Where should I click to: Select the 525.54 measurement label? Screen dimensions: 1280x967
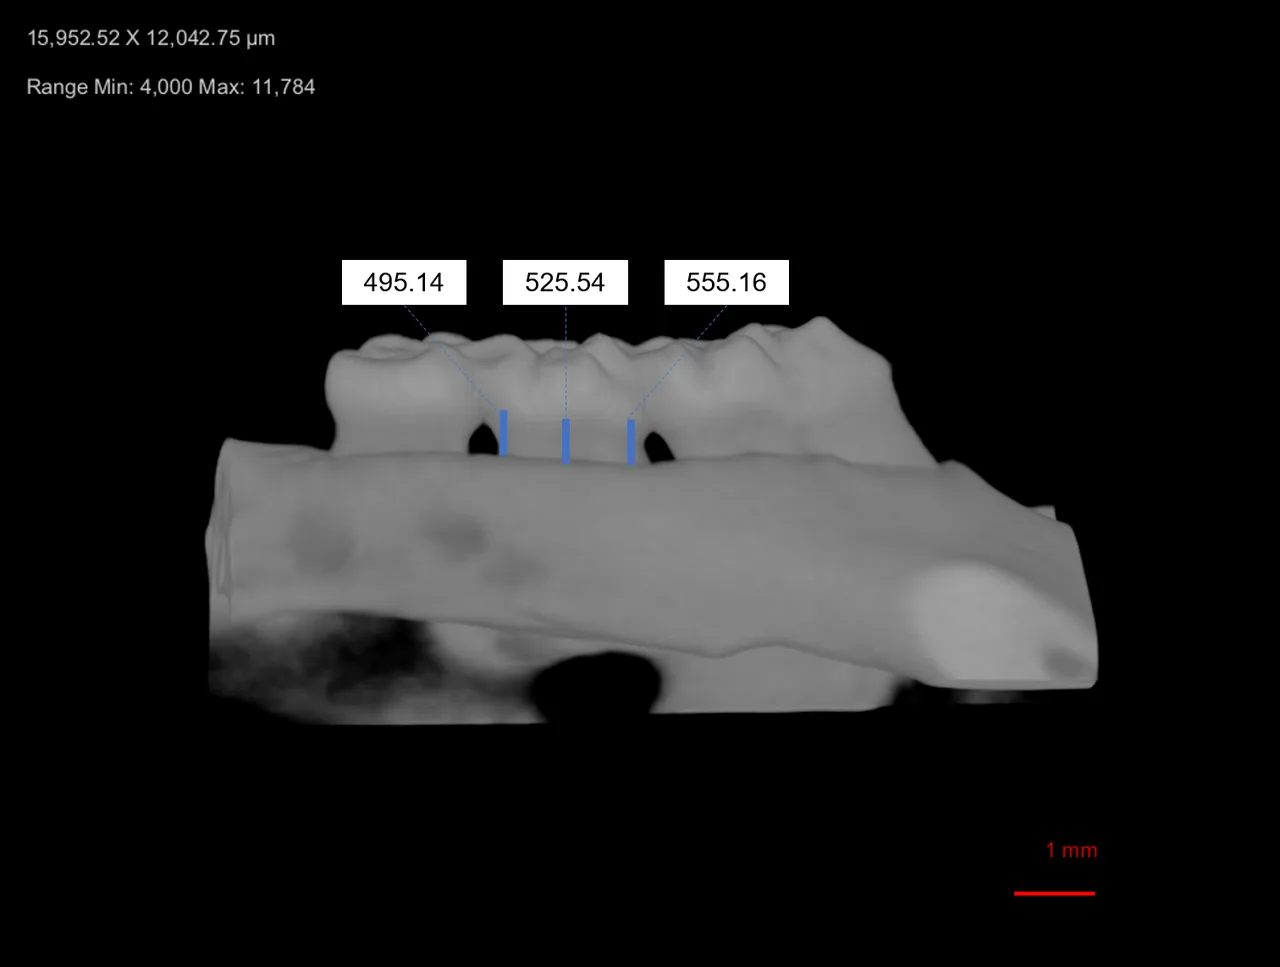[x=565, y=282]
